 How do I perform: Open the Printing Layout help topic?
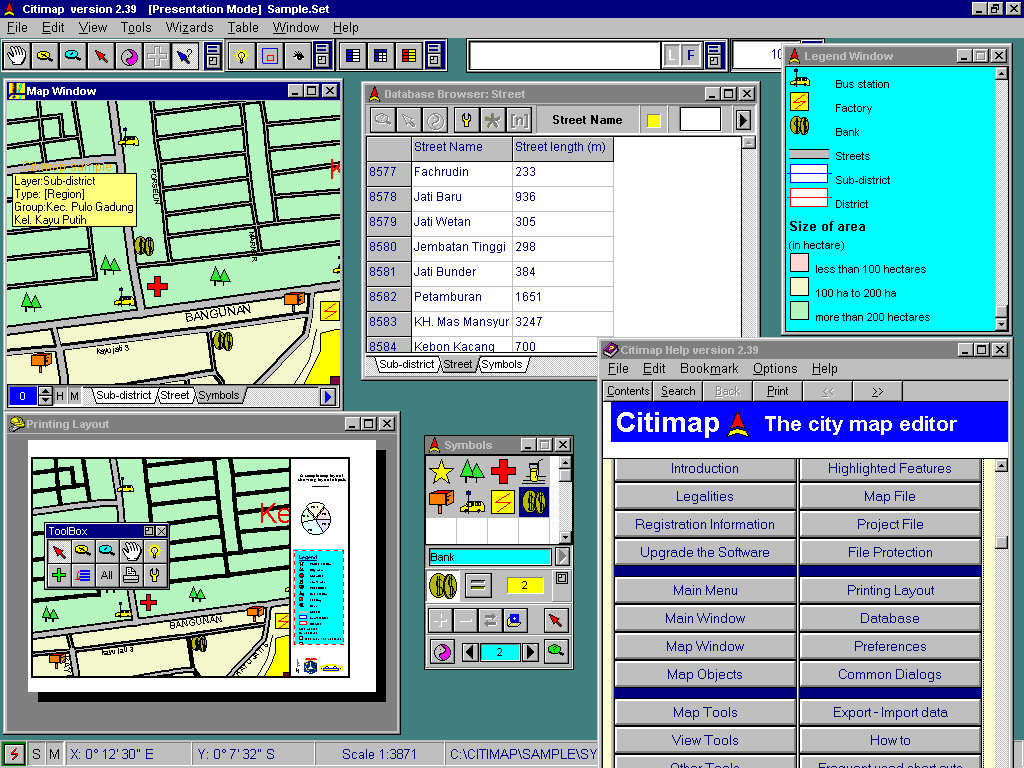[889, 590]
